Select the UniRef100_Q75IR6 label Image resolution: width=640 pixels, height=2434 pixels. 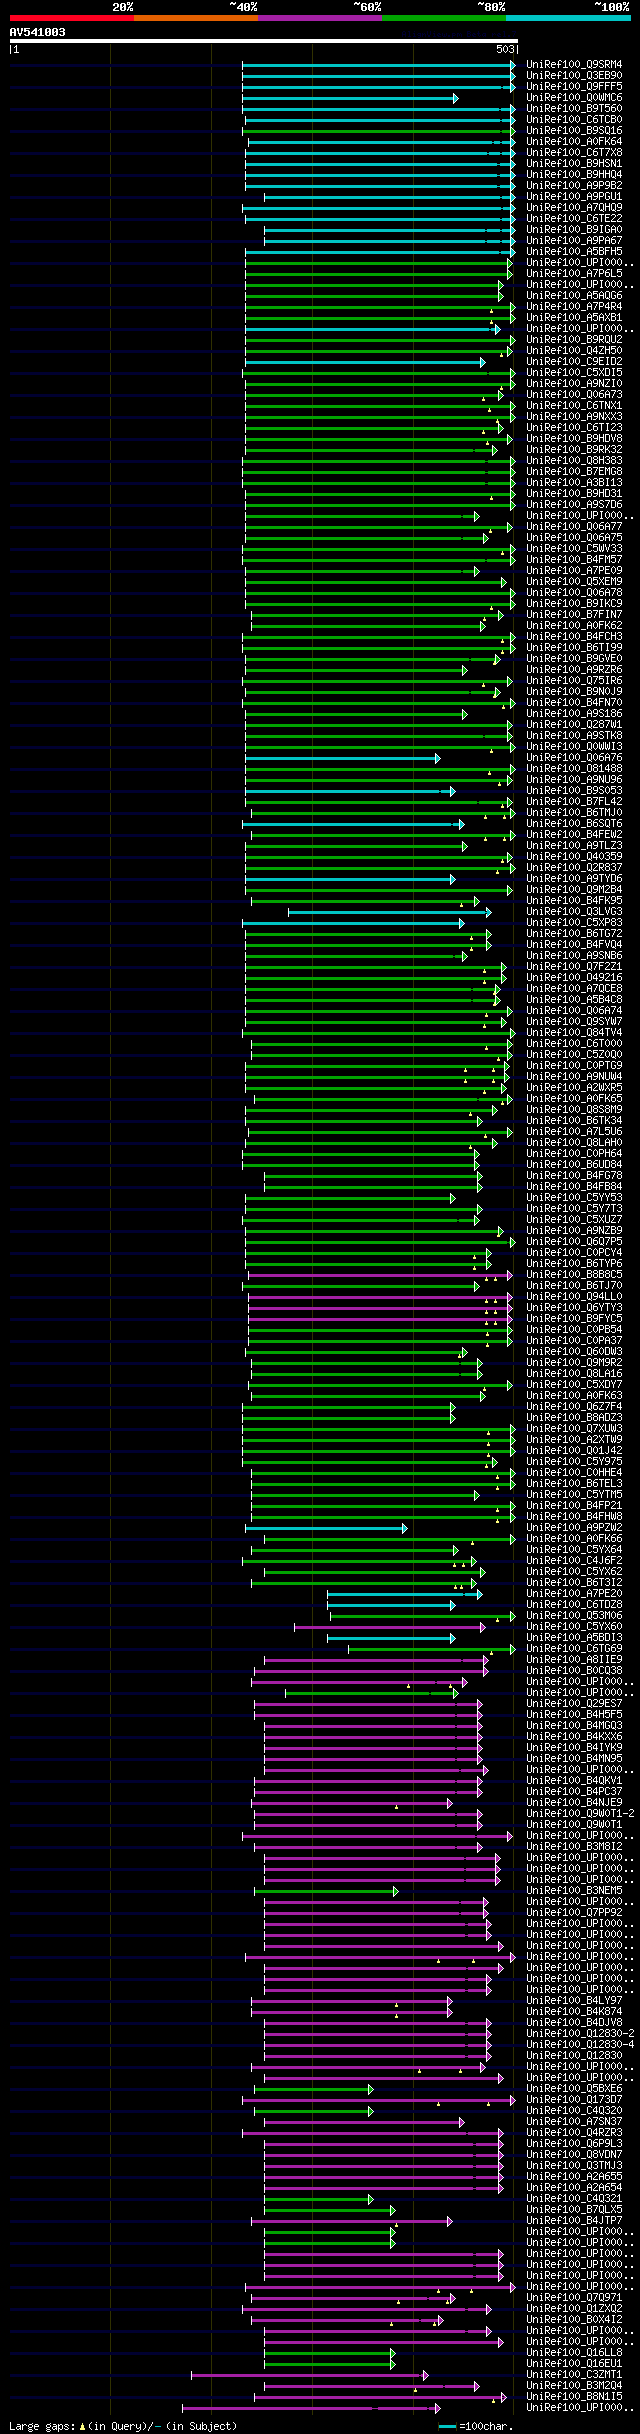[x=574, y=681]
